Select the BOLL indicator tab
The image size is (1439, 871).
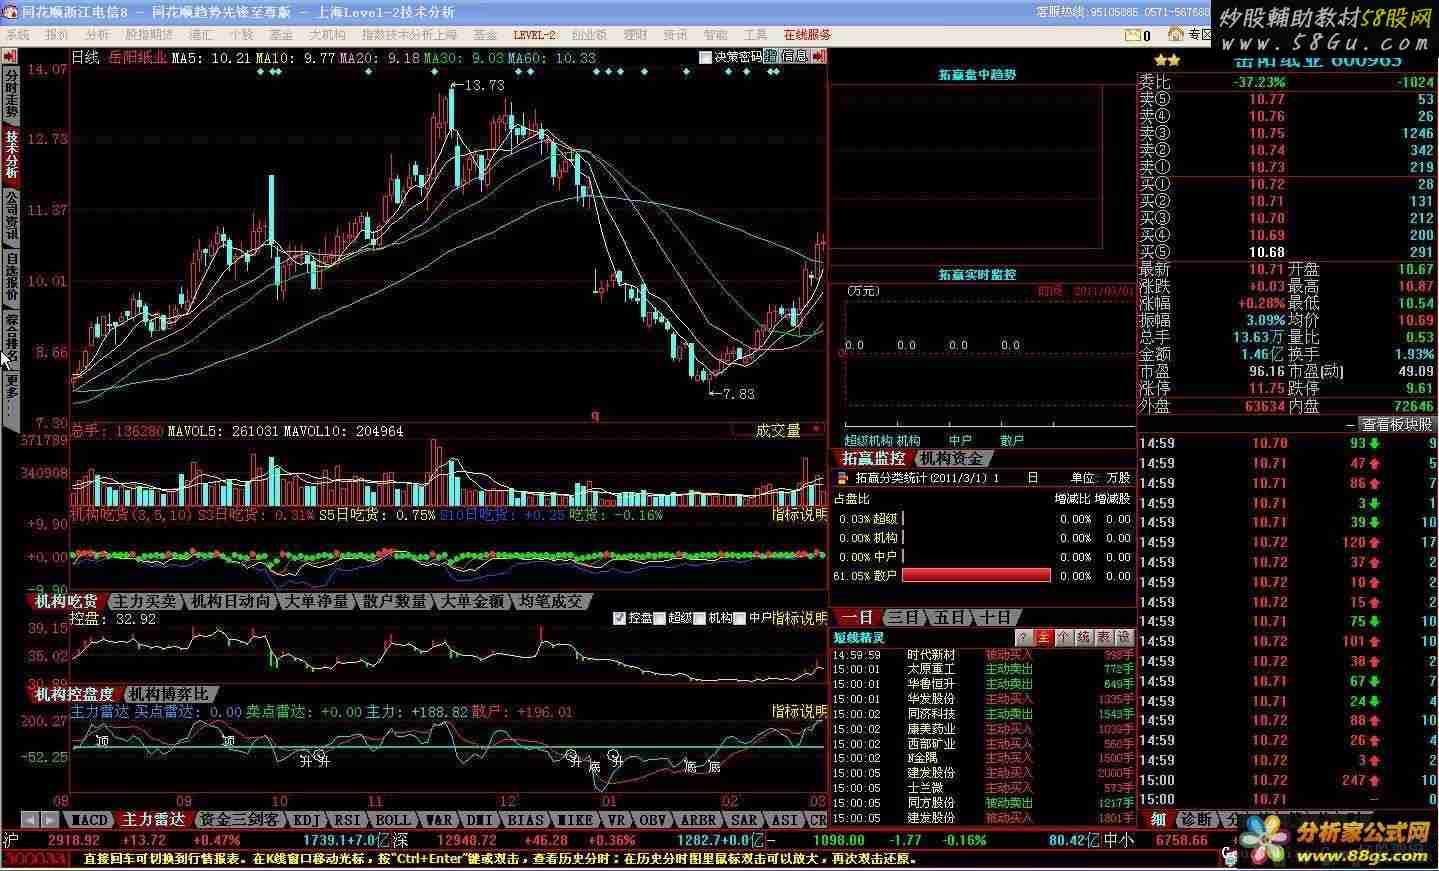[393, 819]
